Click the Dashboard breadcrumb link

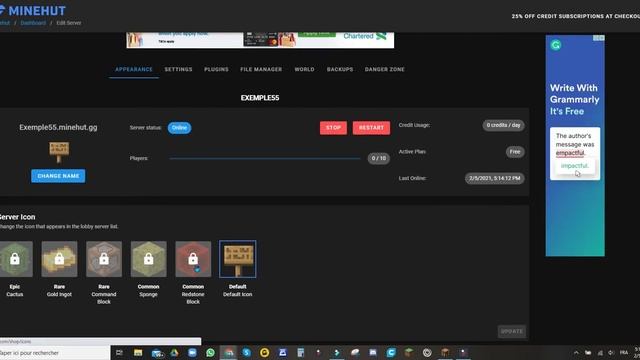pos(33,23)
